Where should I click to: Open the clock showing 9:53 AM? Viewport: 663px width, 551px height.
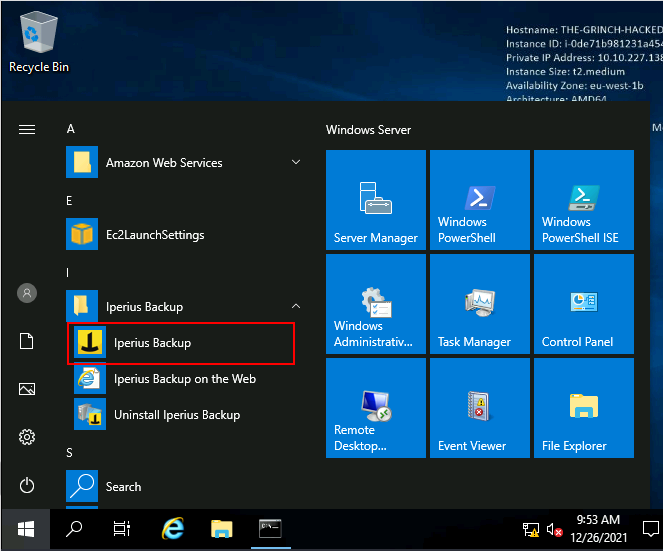598,529
